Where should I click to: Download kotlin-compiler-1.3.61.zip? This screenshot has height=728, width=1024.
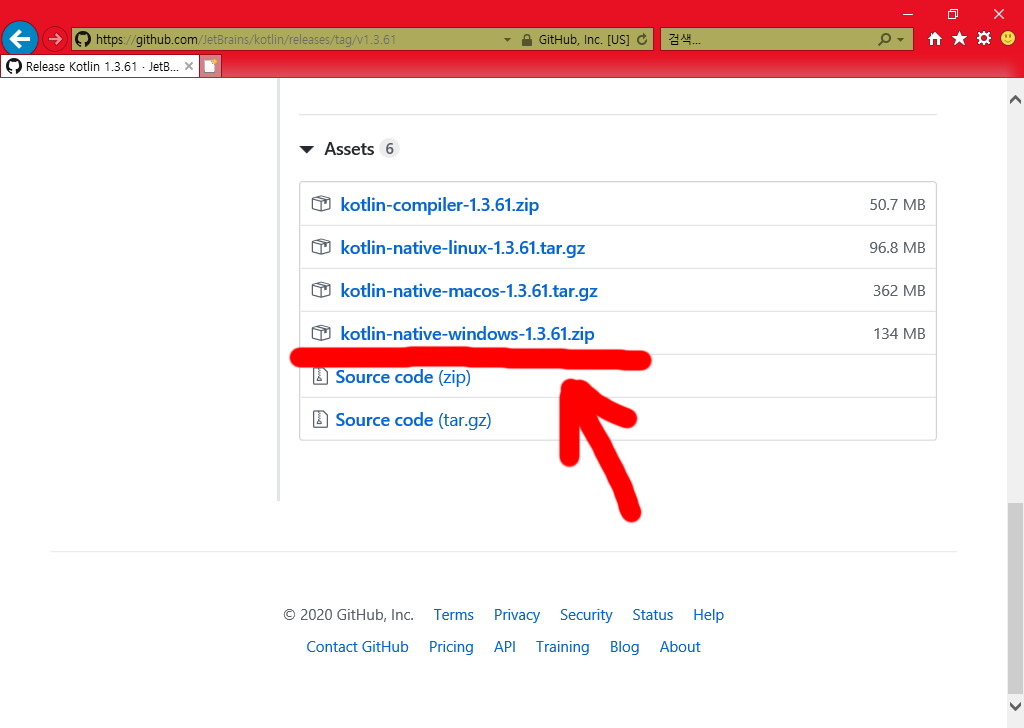pos(440,204)
